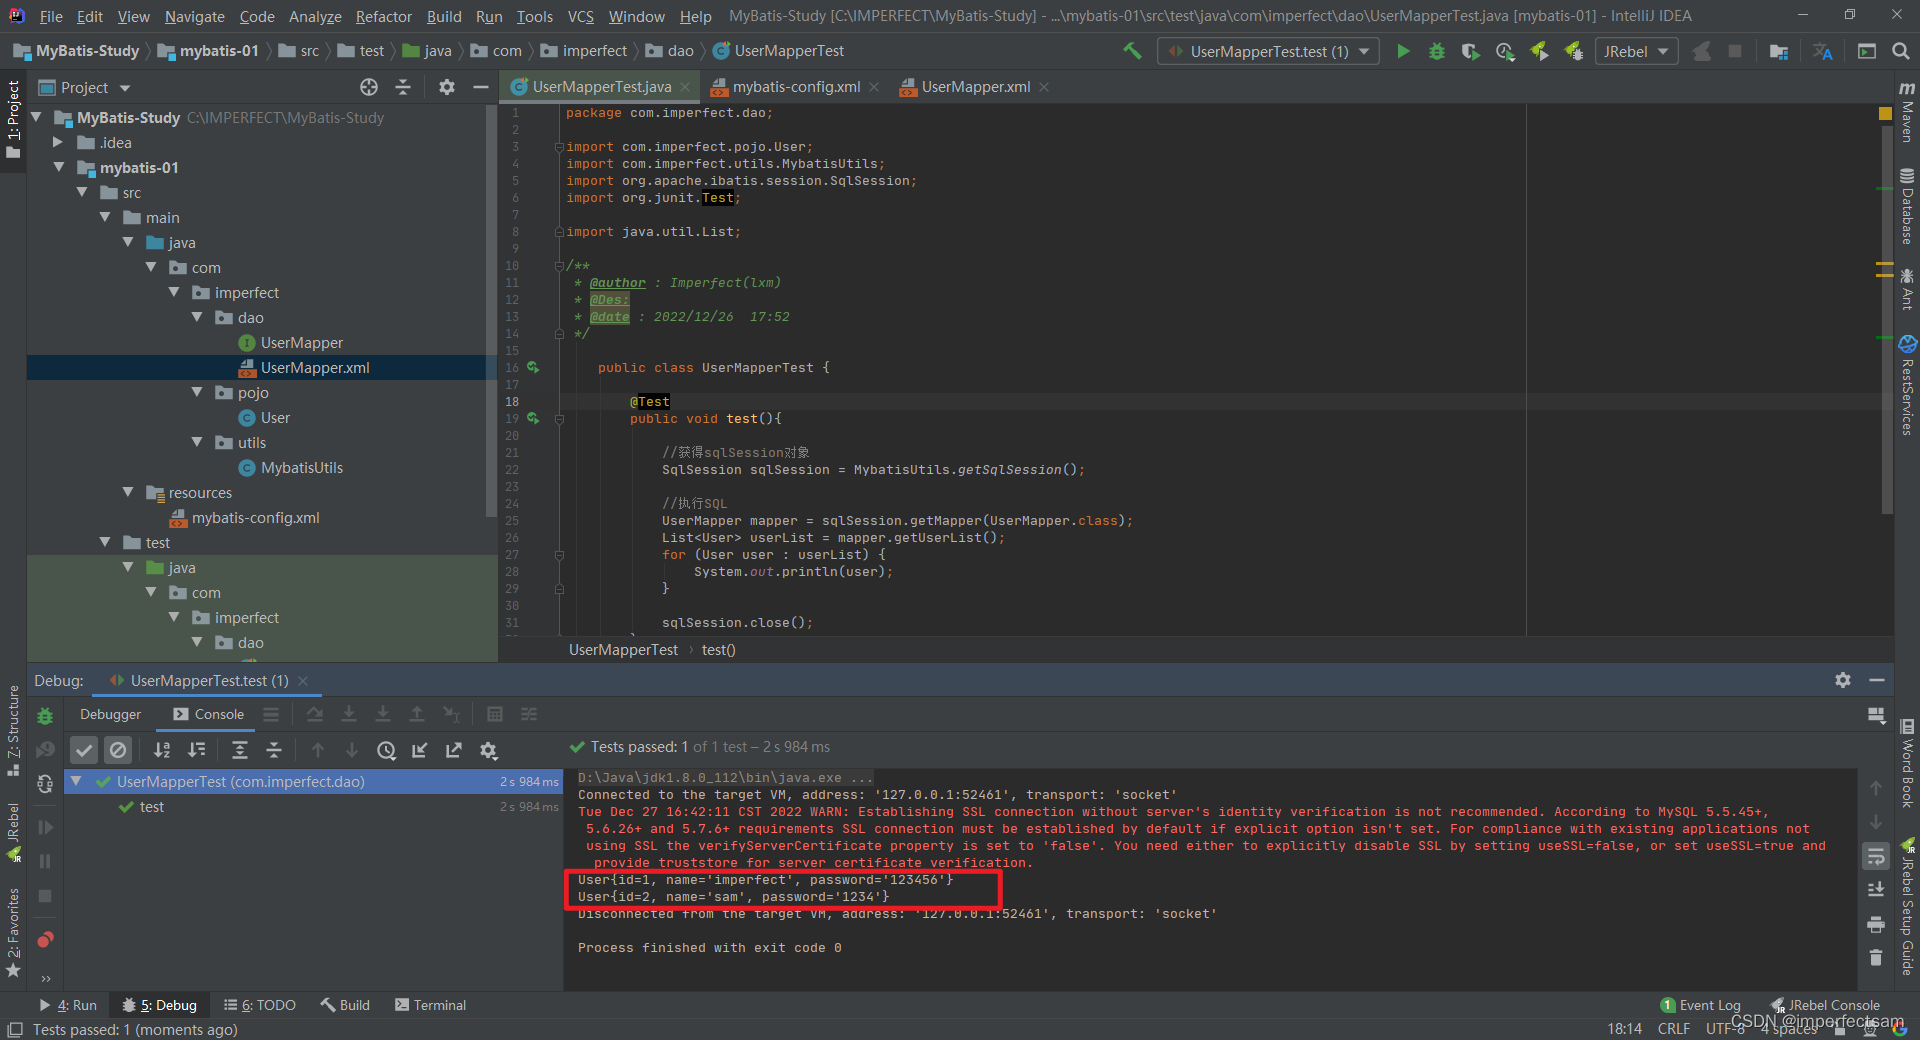Import test results icon

pyautogui.click(x=420, y=750)
